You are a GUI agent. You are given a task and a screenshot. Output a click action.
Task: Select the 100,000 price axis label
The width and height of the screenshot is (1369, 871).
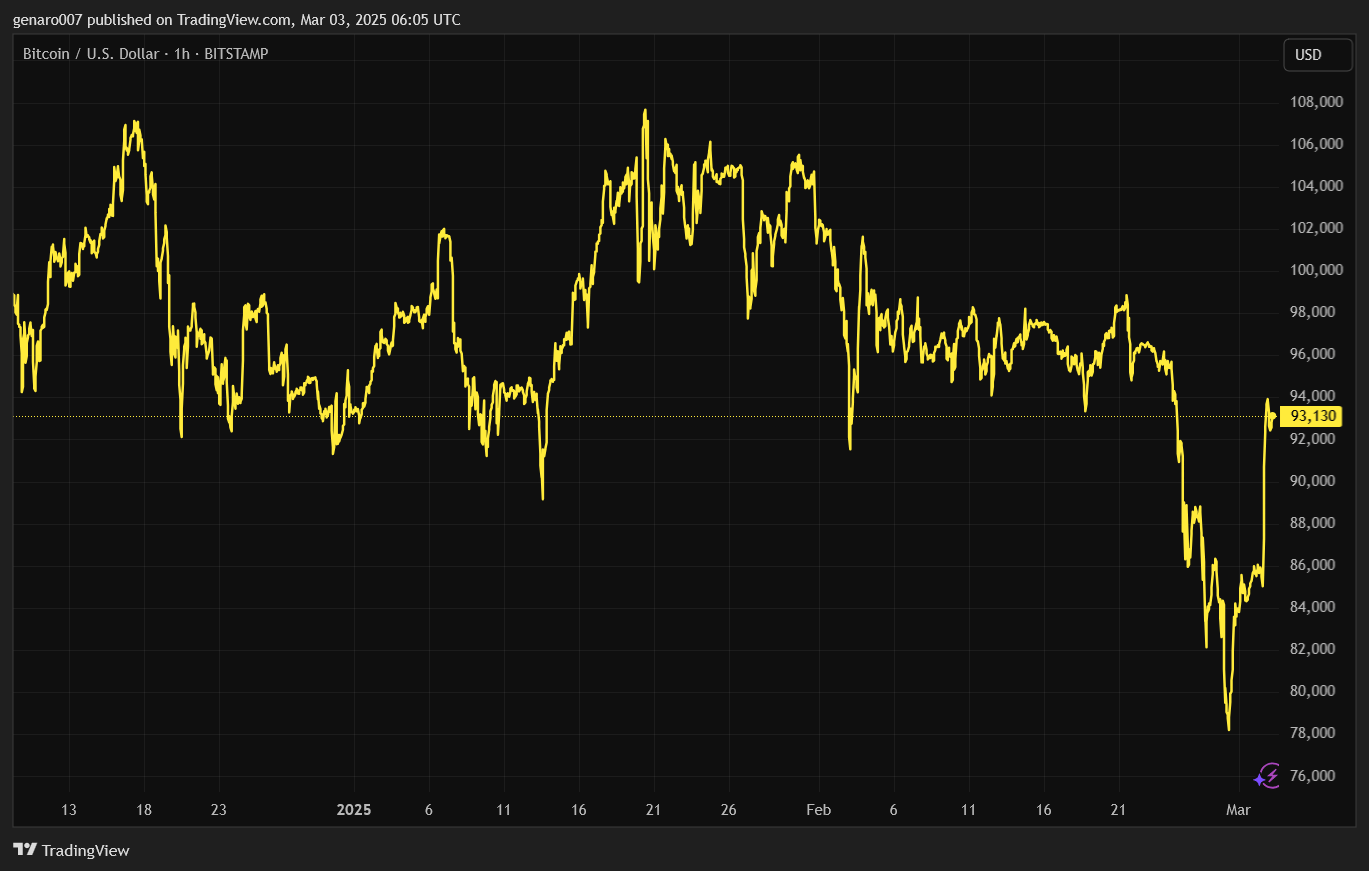1315,270
